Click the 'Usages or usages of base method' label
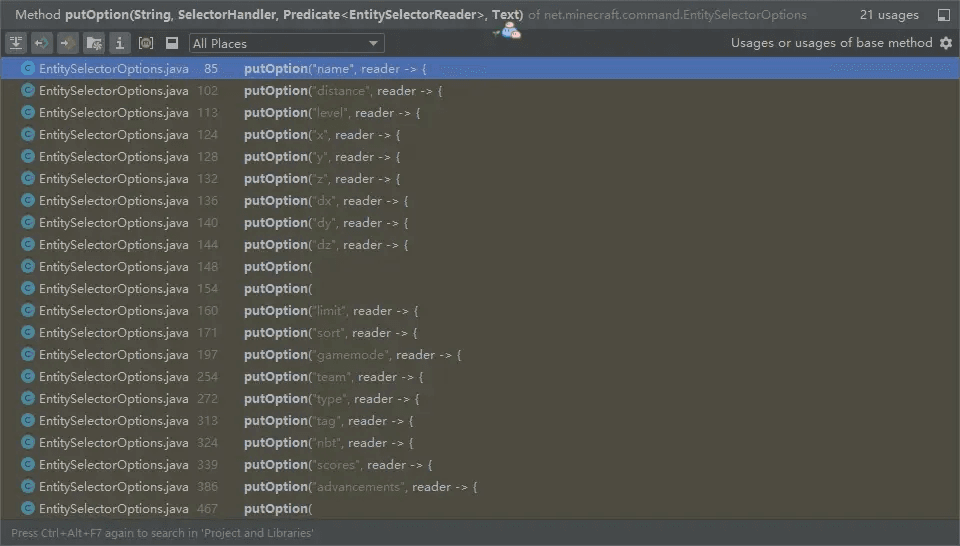The image size is (960, 546). (x=831, y=43)
